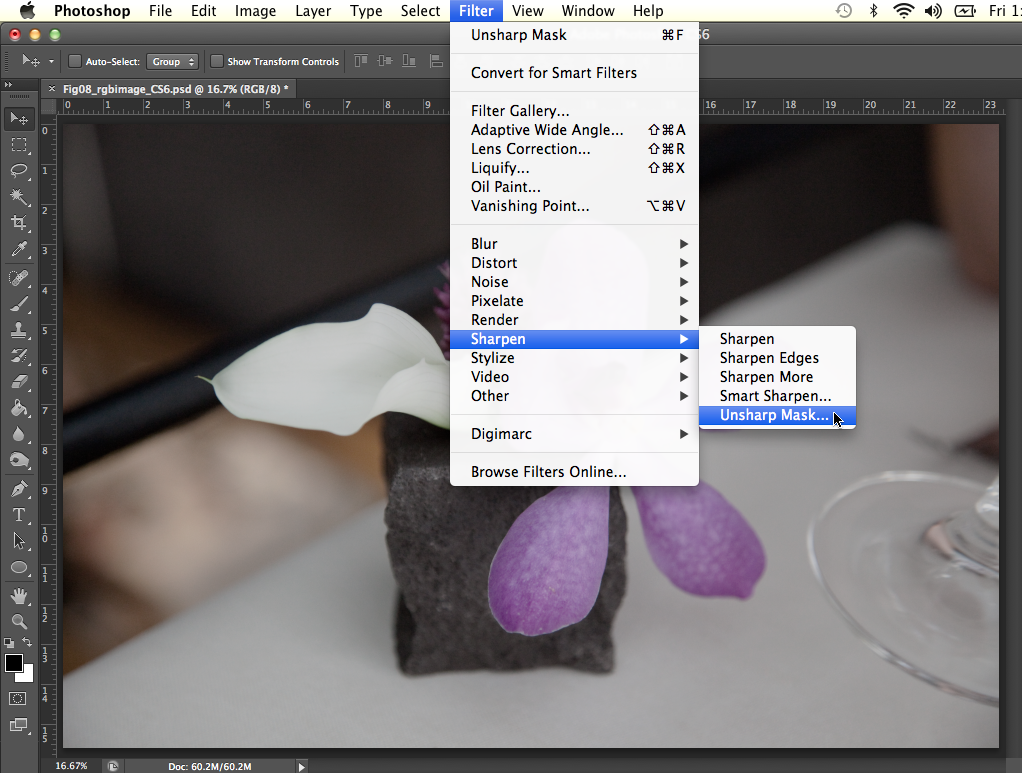Image resolution: width=1022 pixels, height=773 pixels.
Task: Click the Zoom tool magnifier
Action: pos(18,621)
